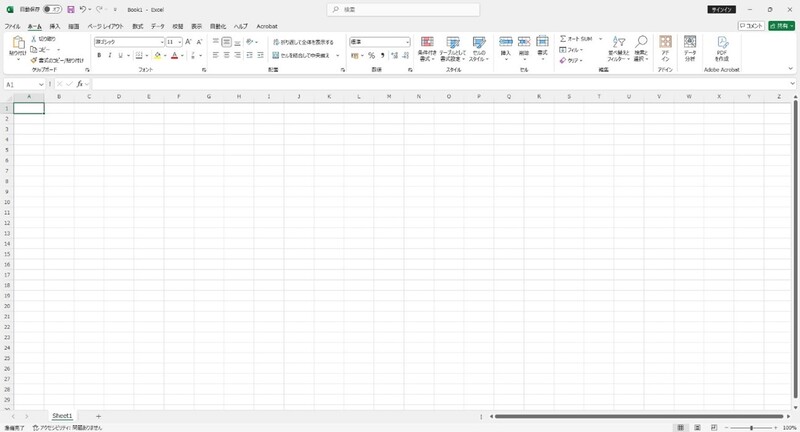Click the Share button
Screen dimensions: 800x432
782,26
